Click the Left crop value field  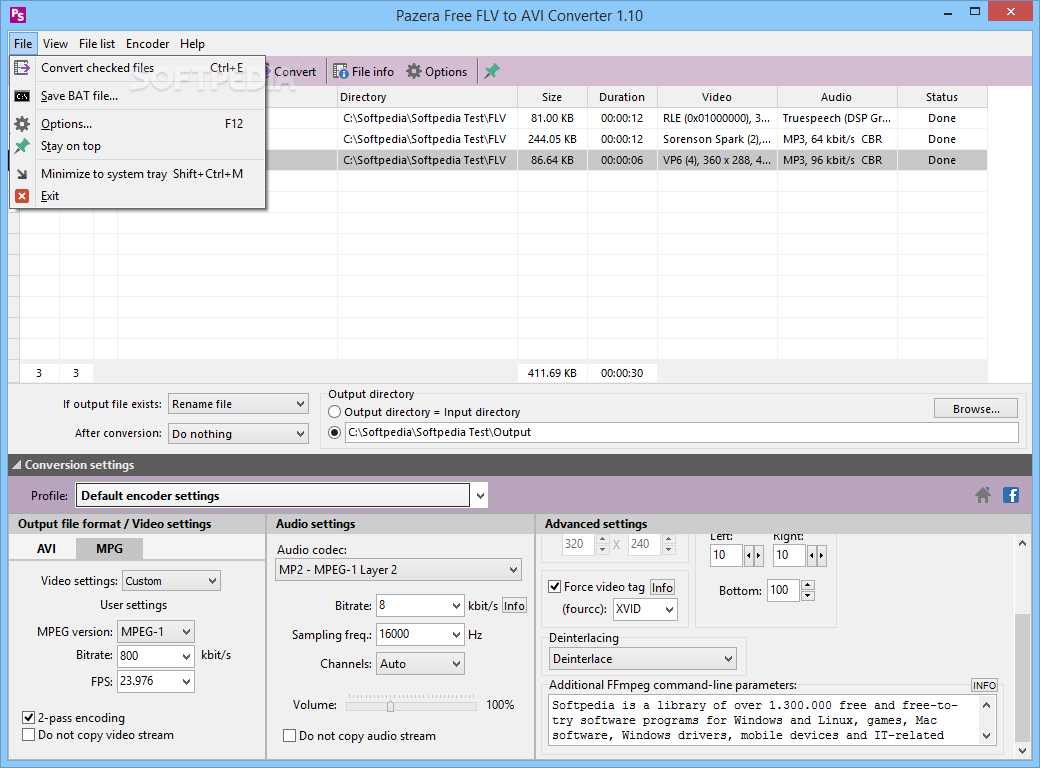coord(726,555)
